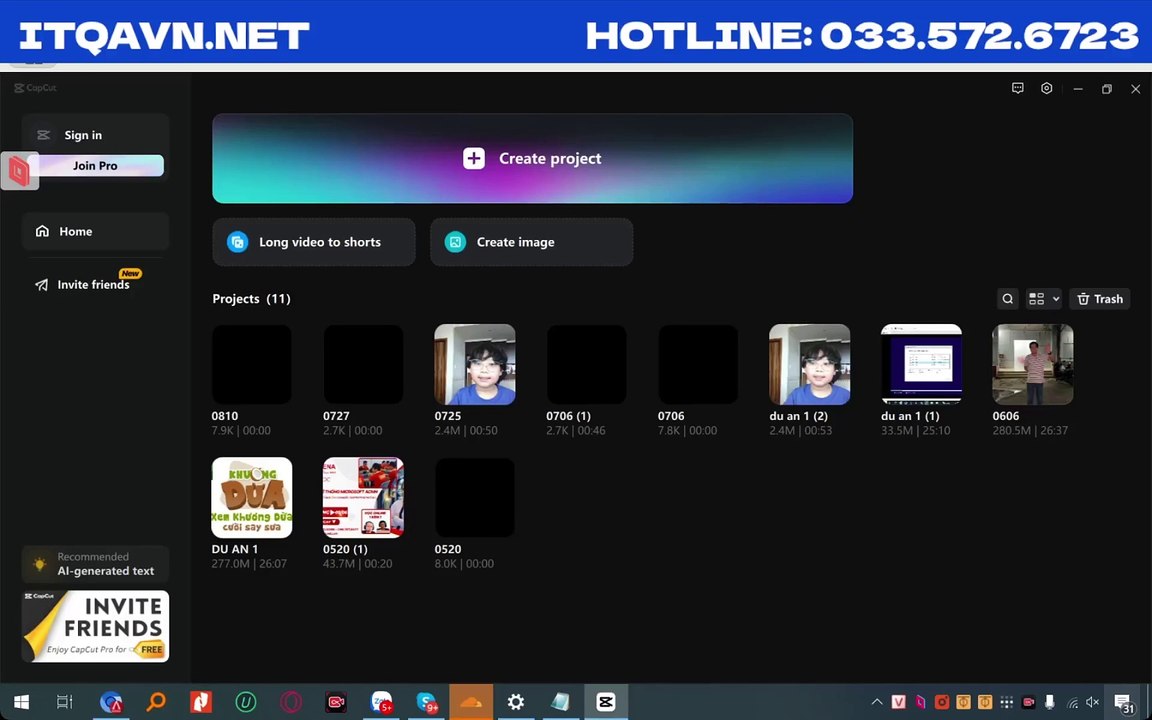
Task: Open the DU AN 1 project thumbnail
Action: pos(252,497)
